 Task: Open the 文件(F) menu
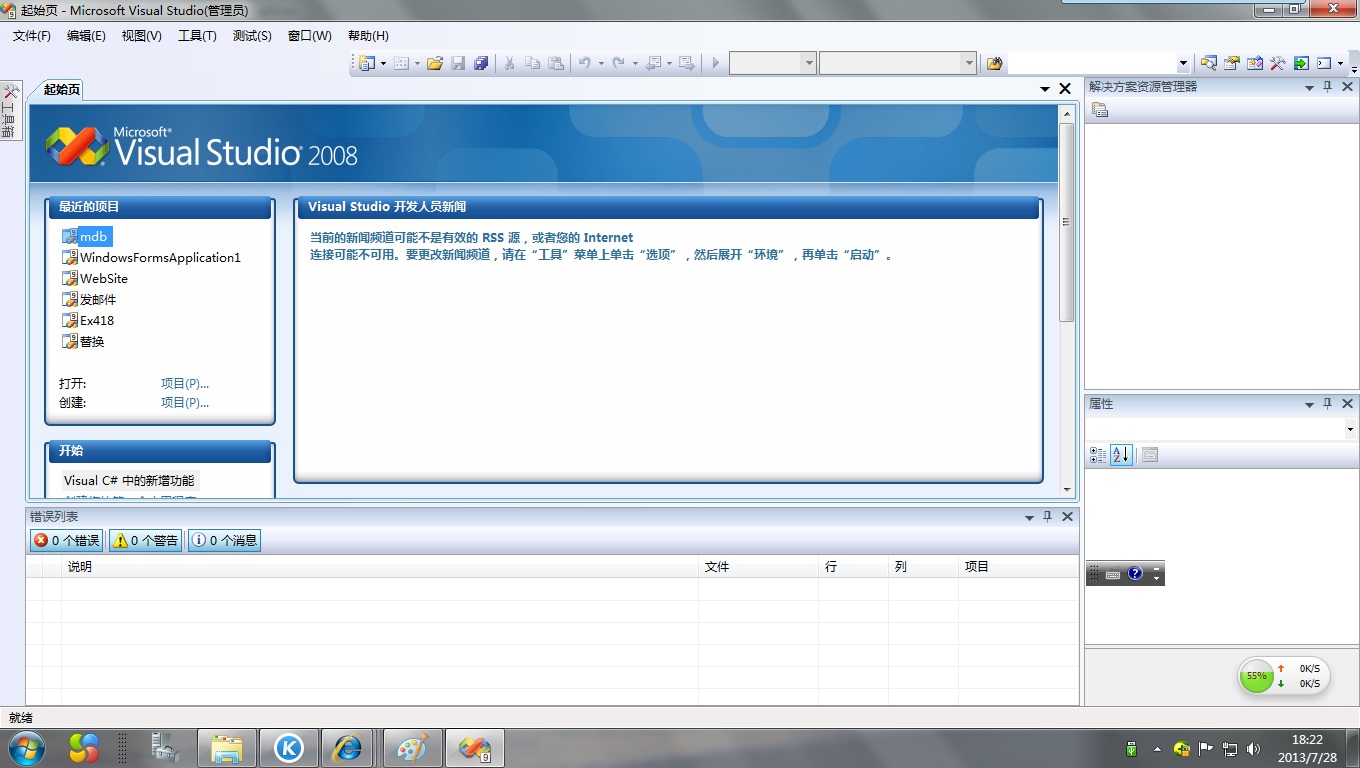(32, 36)
